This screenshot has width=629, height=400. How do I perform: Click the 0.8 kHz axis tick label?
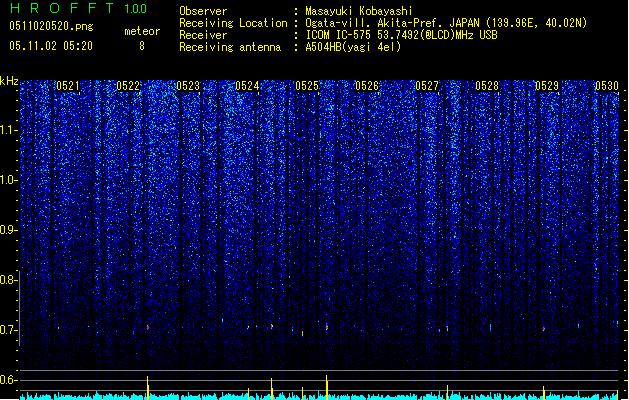9,280
